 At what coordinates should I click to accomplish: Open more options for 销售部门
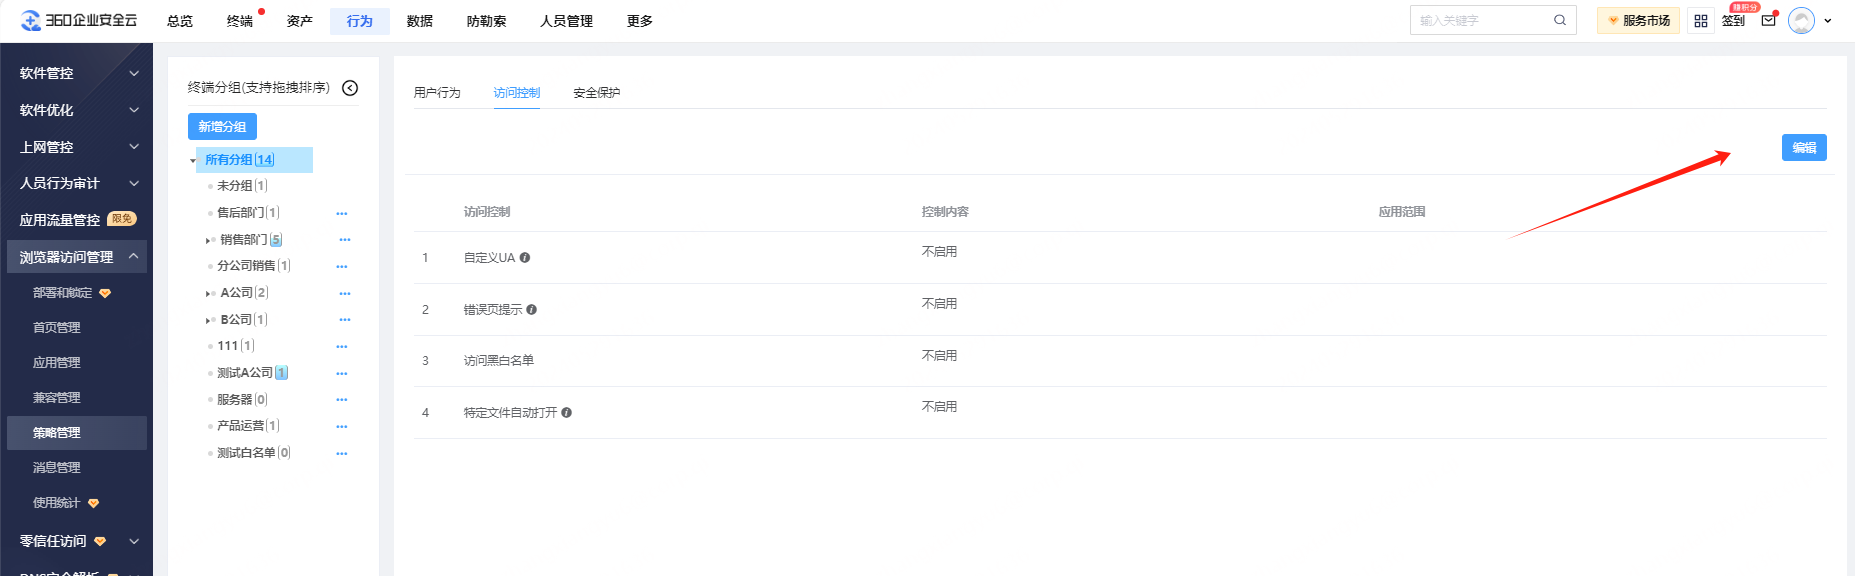tap(345, 240)
